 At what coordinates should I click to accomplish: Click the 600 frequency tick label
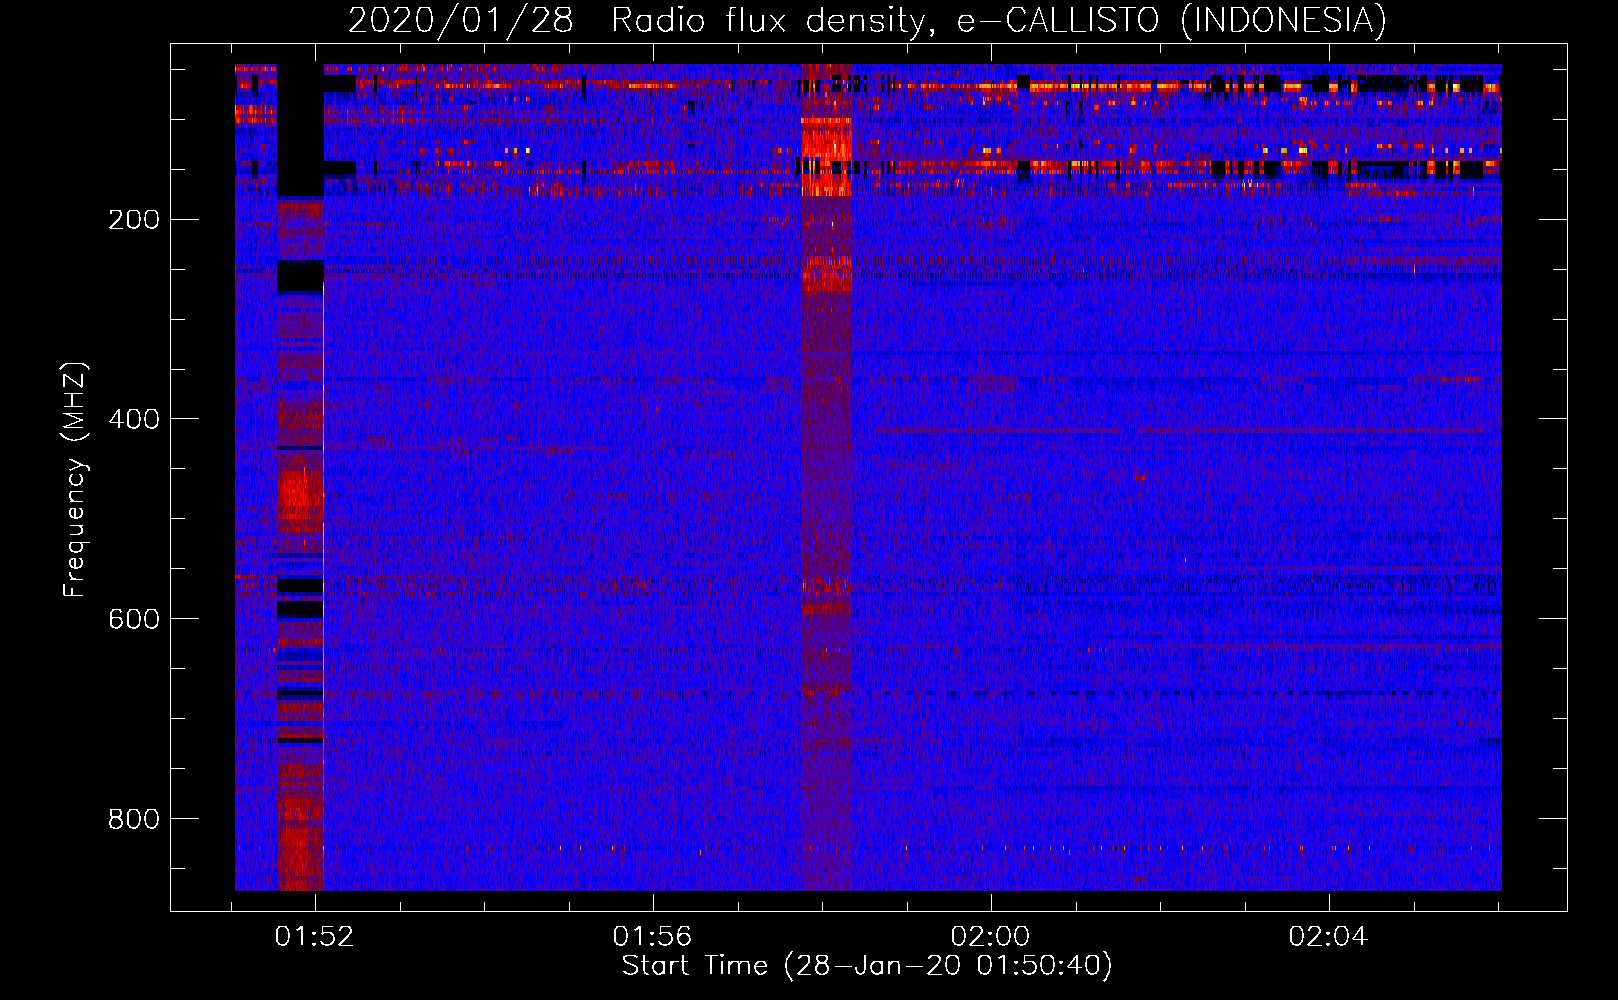click(134, 619)
